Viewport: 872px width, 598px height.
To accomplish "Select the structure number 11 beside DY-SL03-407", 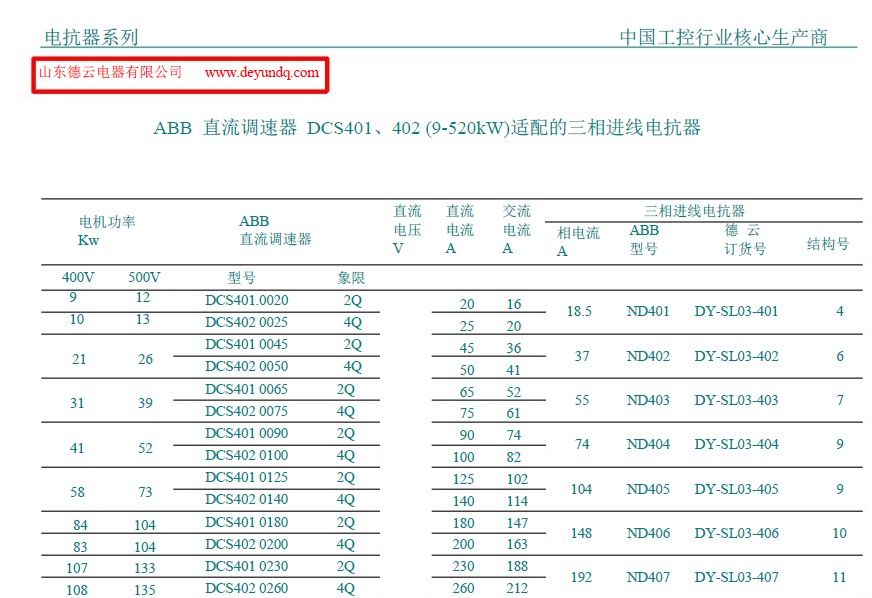I will (x=839, y=577).
